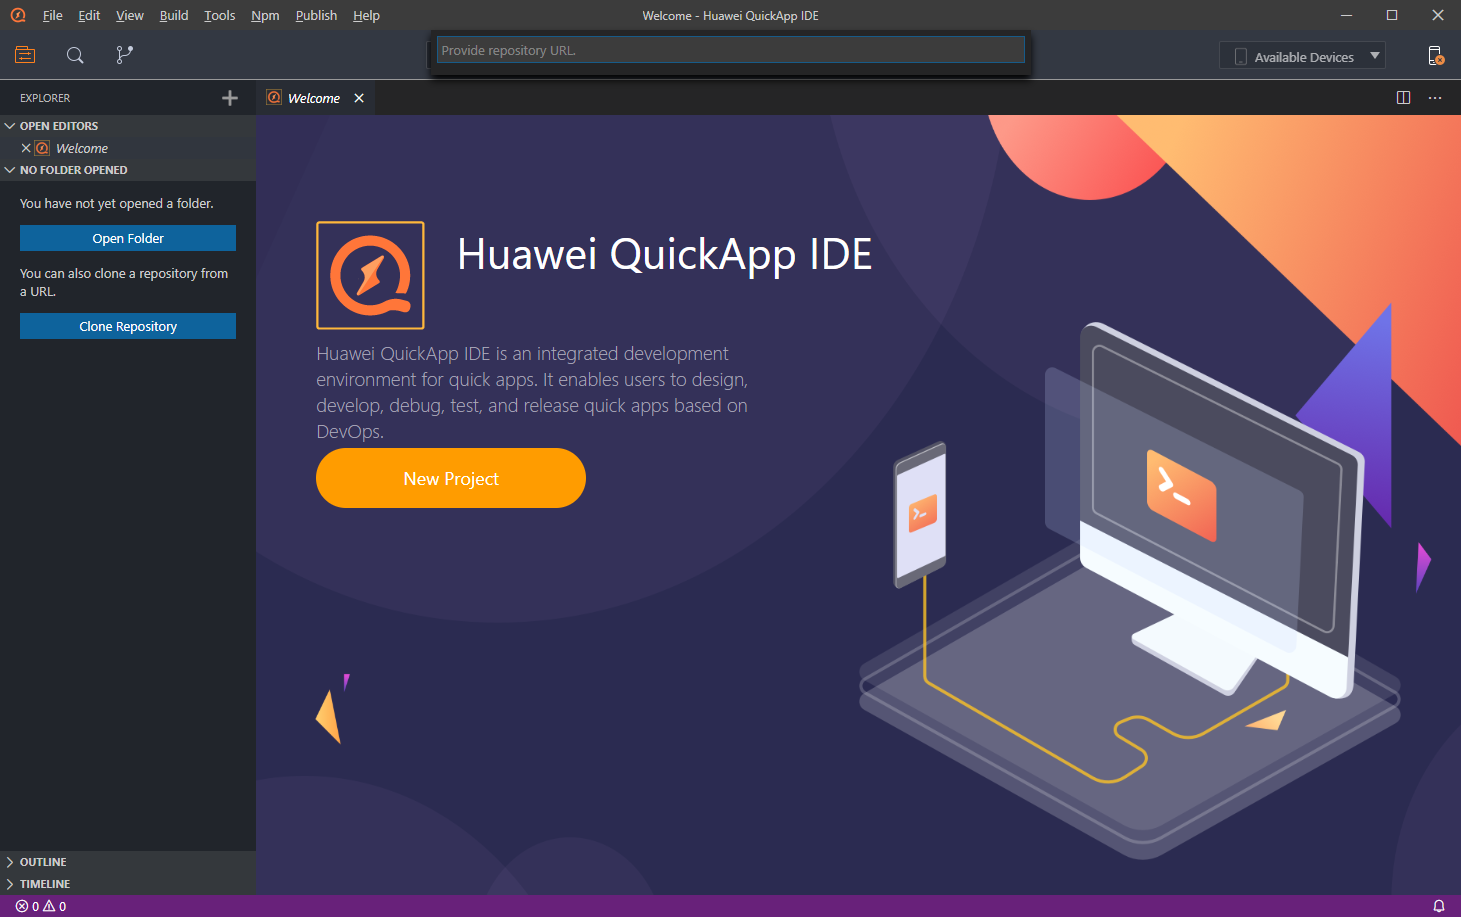Open the Source Control branch icon
The image size is (1461, 917).
124,55
